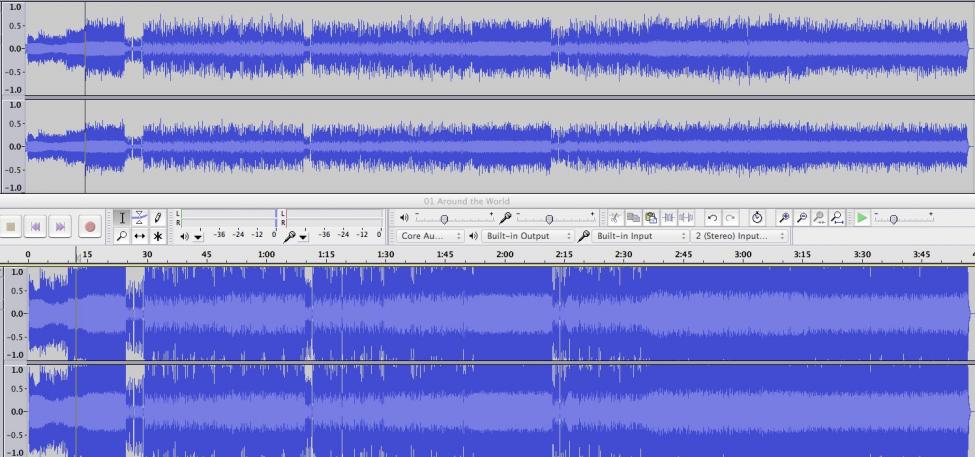Activate the Multi-Tool asterisk mode
Image resolution: width=975 pixels, height=457 pixels.
click(158, 237)
